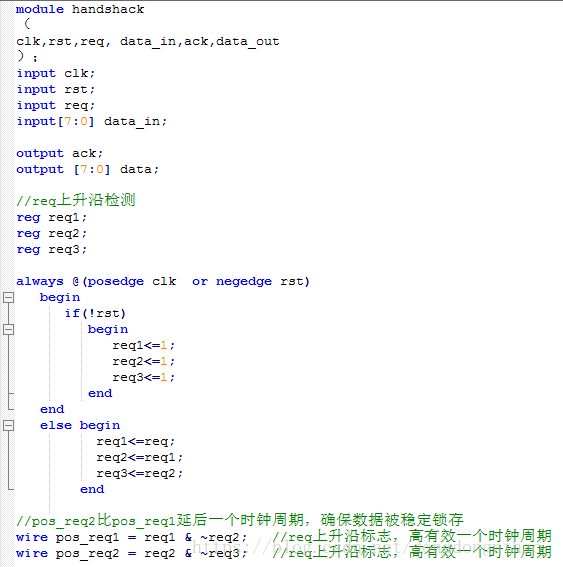Click the 'reg req2;' declaration
The image size is (563, 567).
coord(52,234)
